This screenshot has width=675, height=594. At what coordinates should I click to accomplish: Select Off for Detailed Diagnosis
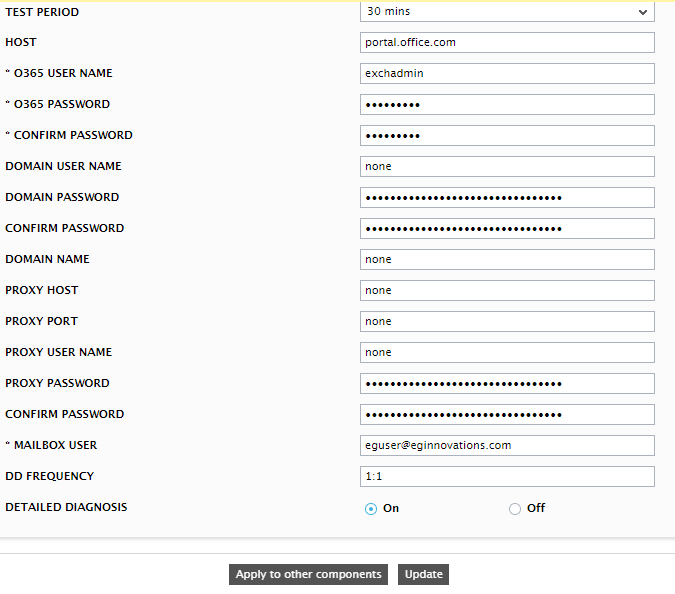514,509
